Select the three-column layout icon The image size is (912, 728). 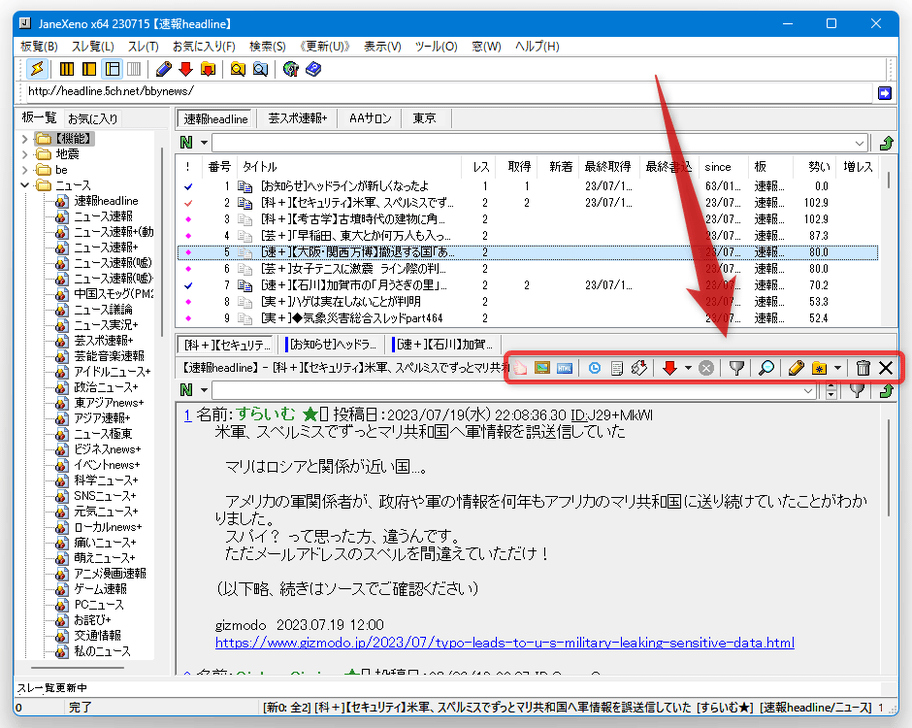(67, 69)
